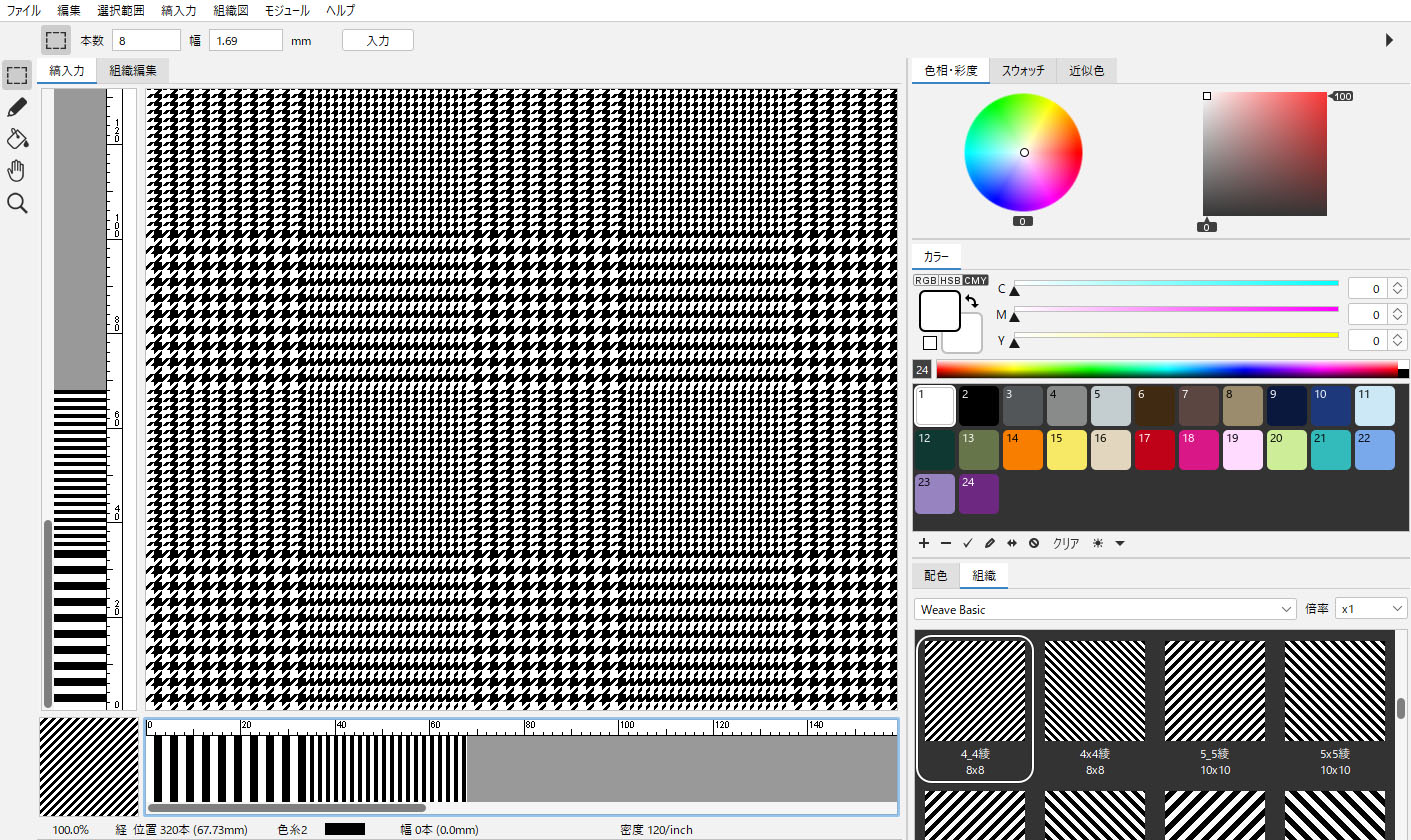Choose the hand pan tool
Screen dimensions: 1411x840
pos(17,171)
